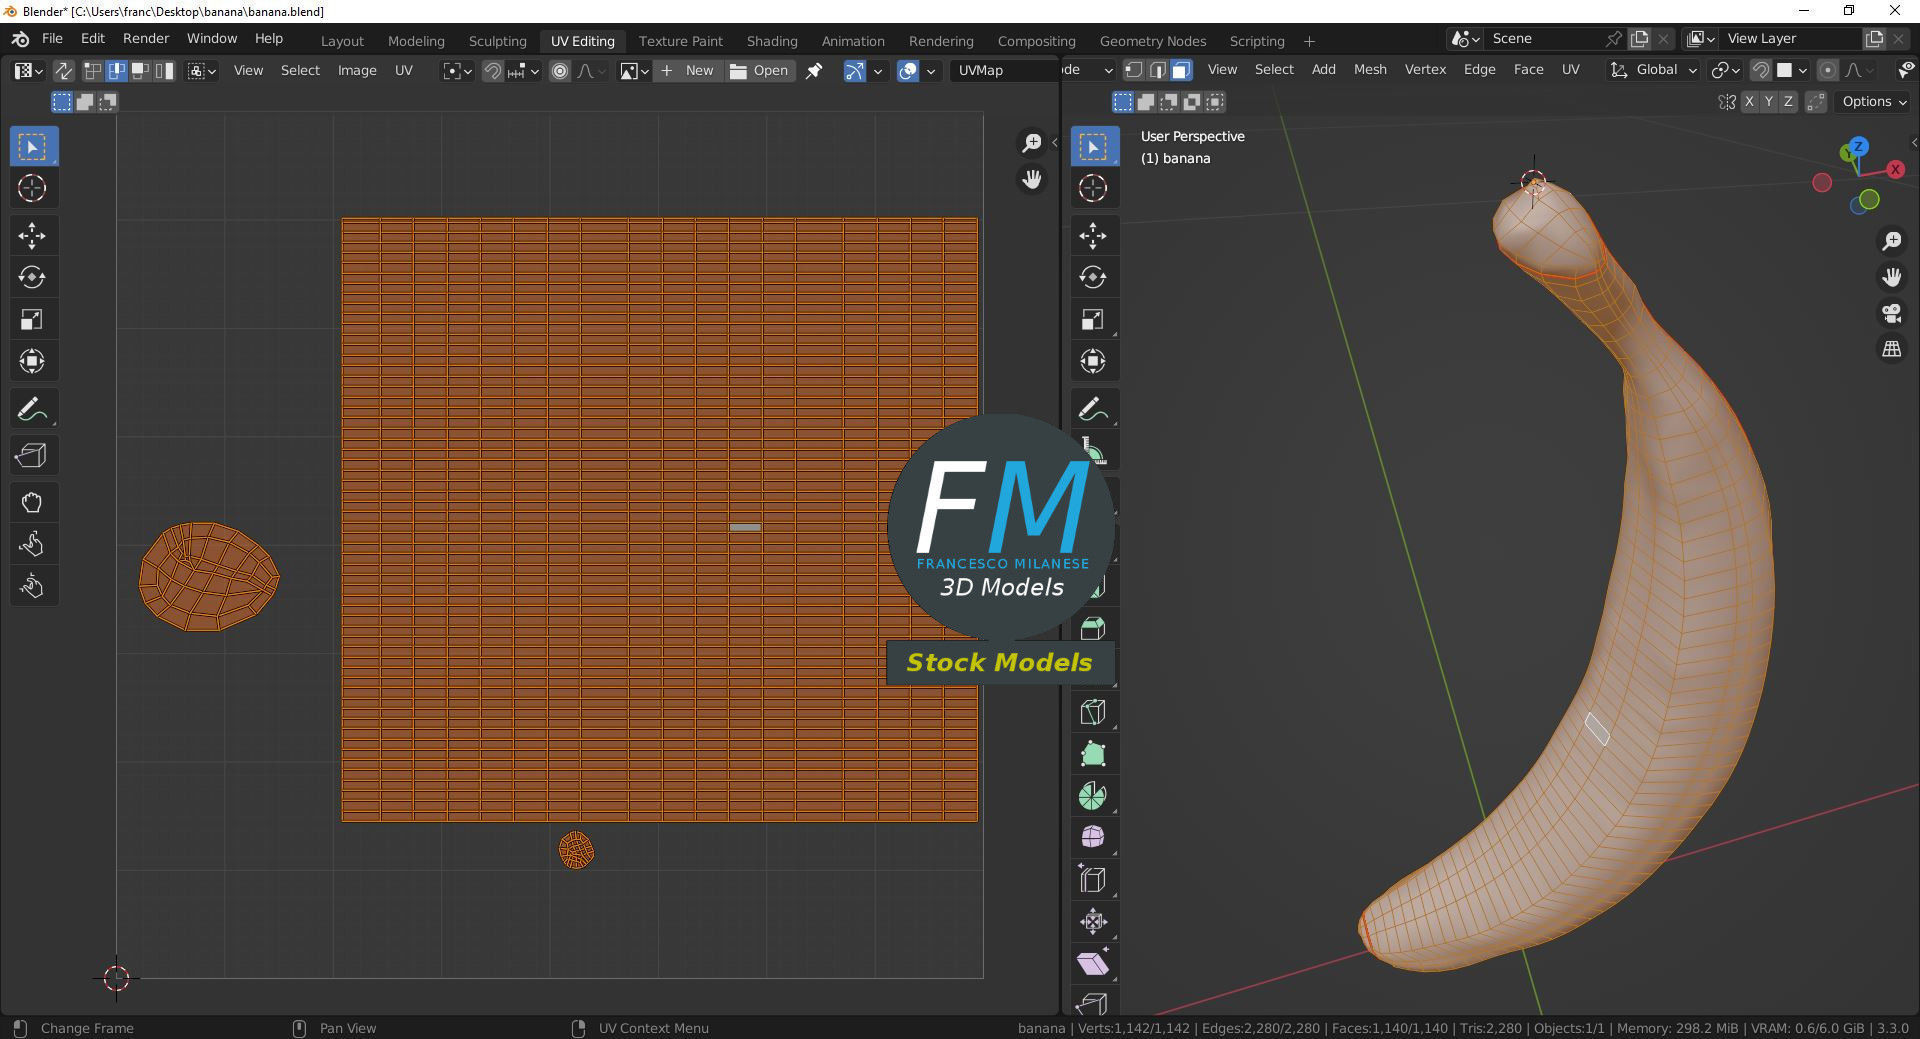Enable edge select mode in 3D viewport
Image resolution: width=1920 pixels, height=1039 pixels.
point(1158,70)
